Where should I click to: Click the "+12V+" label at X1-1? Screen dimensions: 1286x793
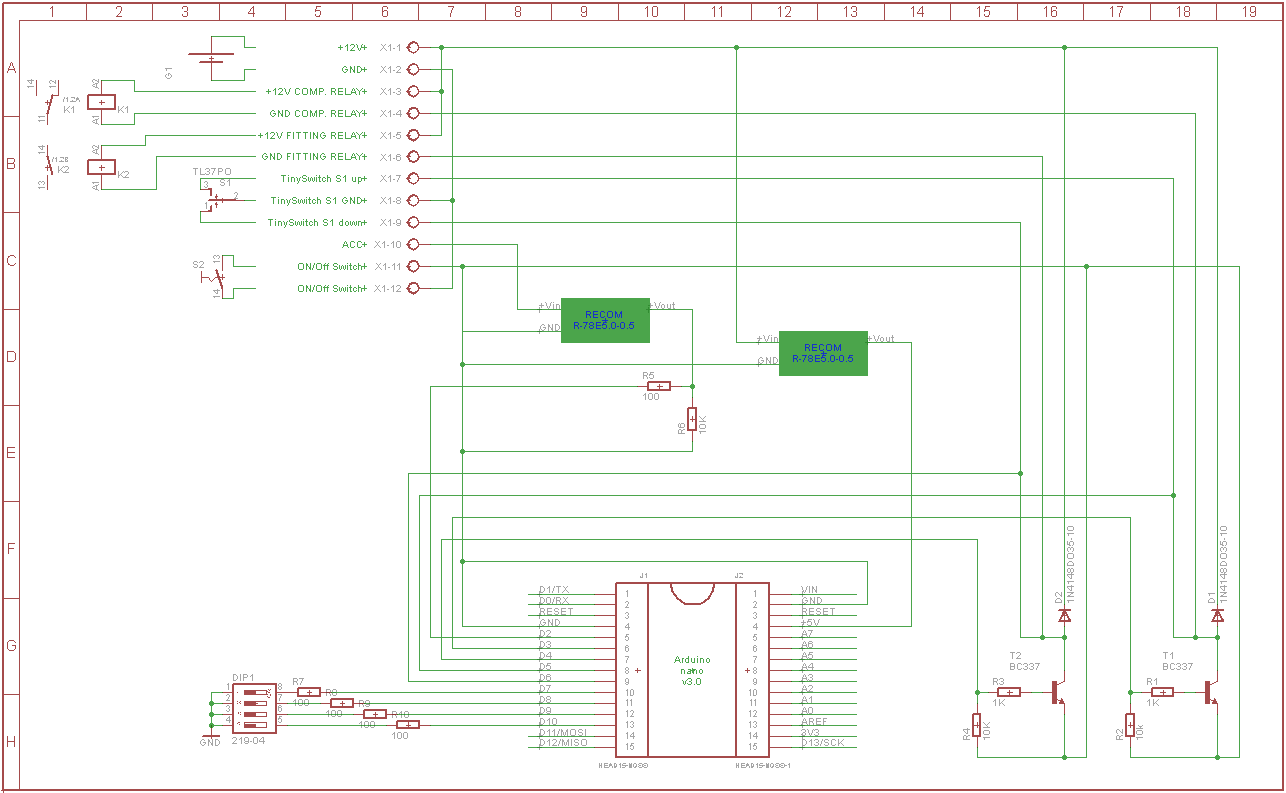pos(352,47)
